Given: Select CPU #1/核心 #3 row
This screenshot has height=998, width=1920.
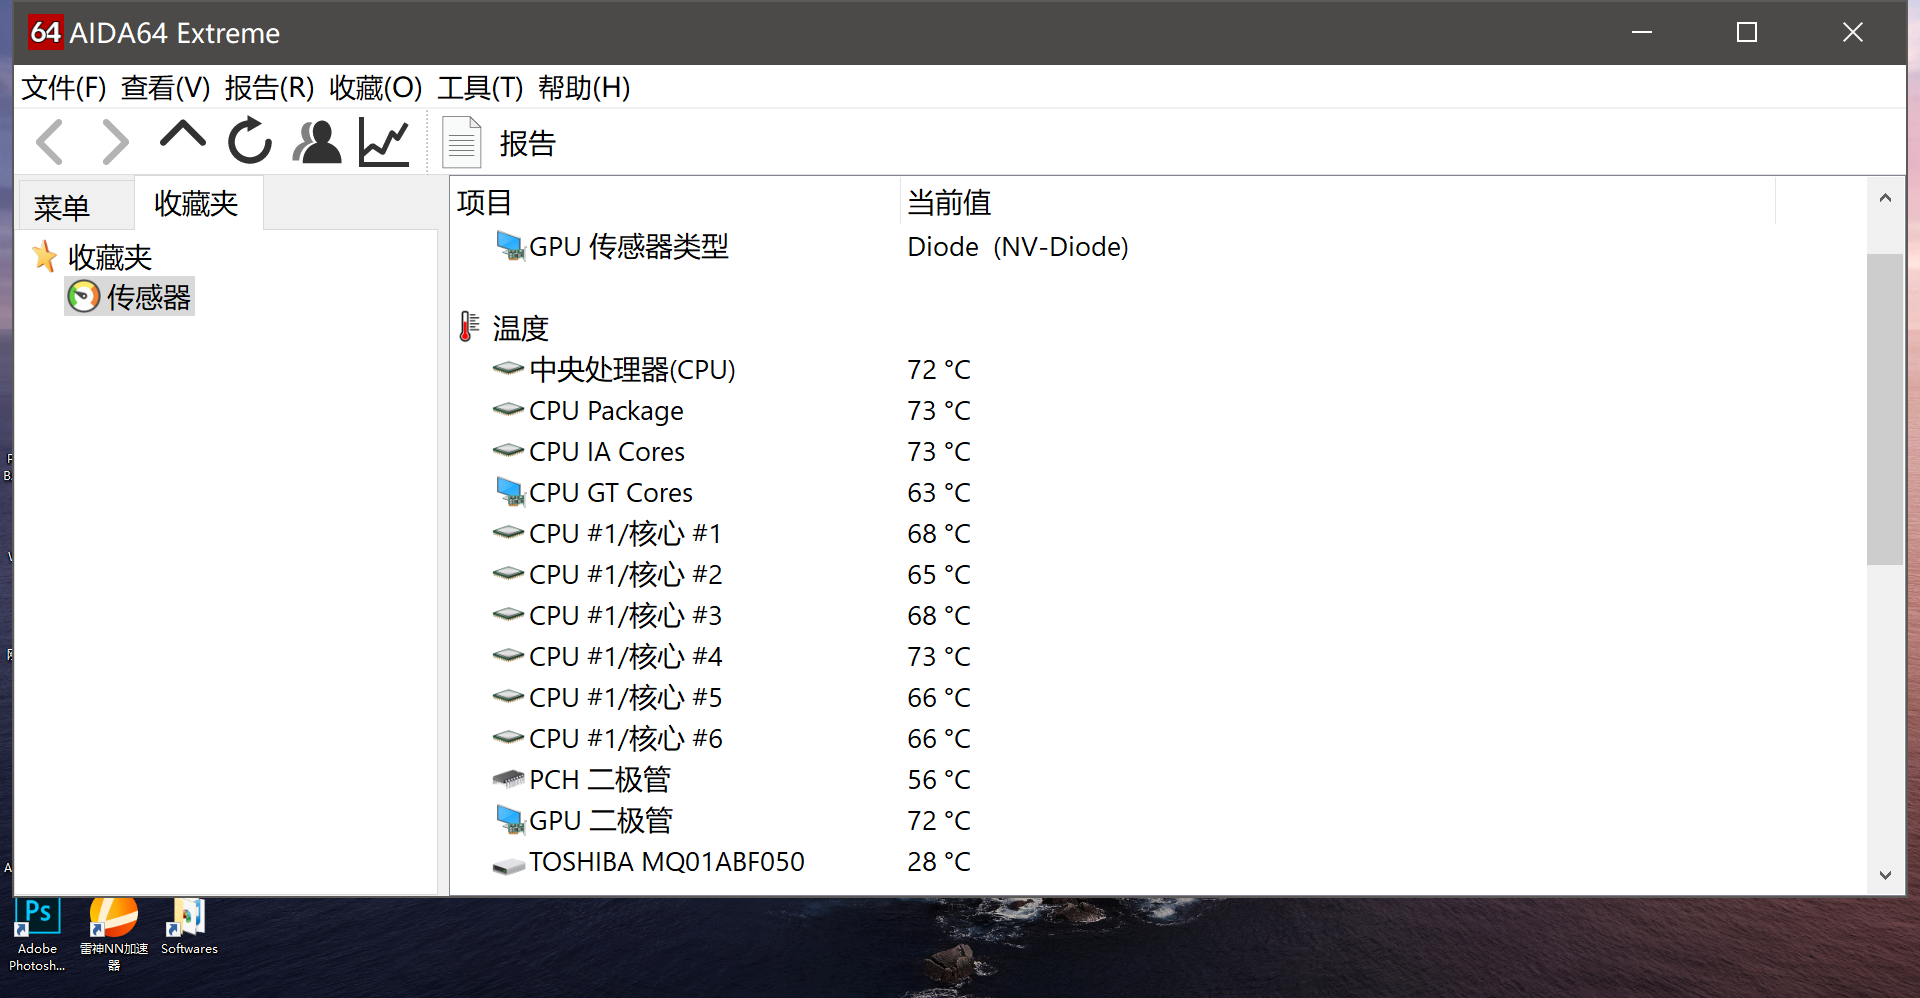Looking at the screenshot, I should click(1158, 615).
